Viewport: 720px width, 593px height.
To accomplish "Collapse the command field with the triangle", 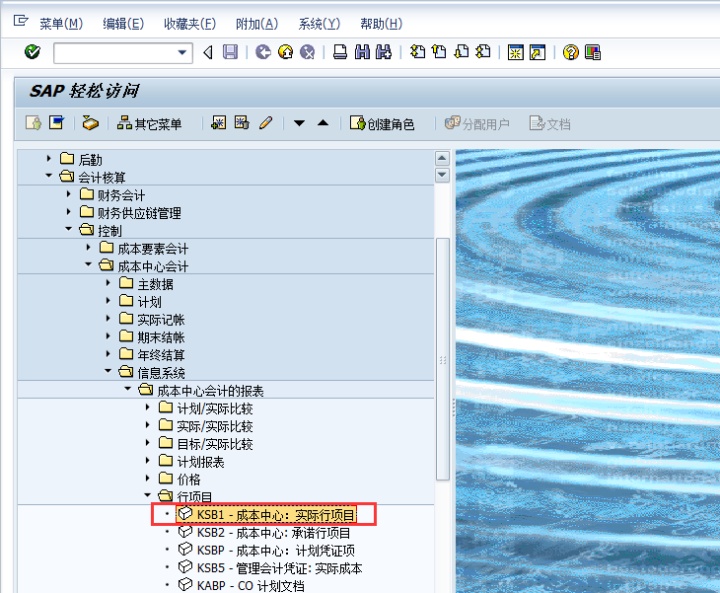I will [x=208, y=52].
